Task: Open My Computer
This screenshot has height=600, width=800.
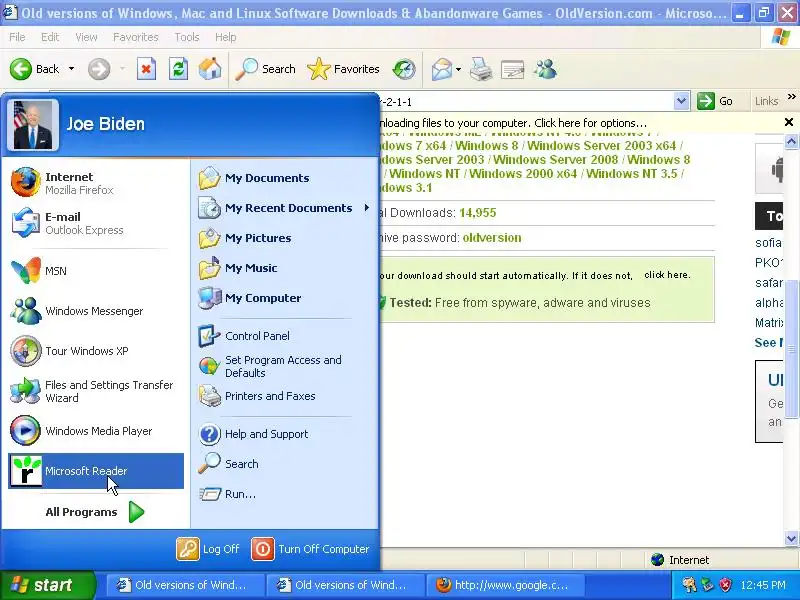Action: pos(284,298)
